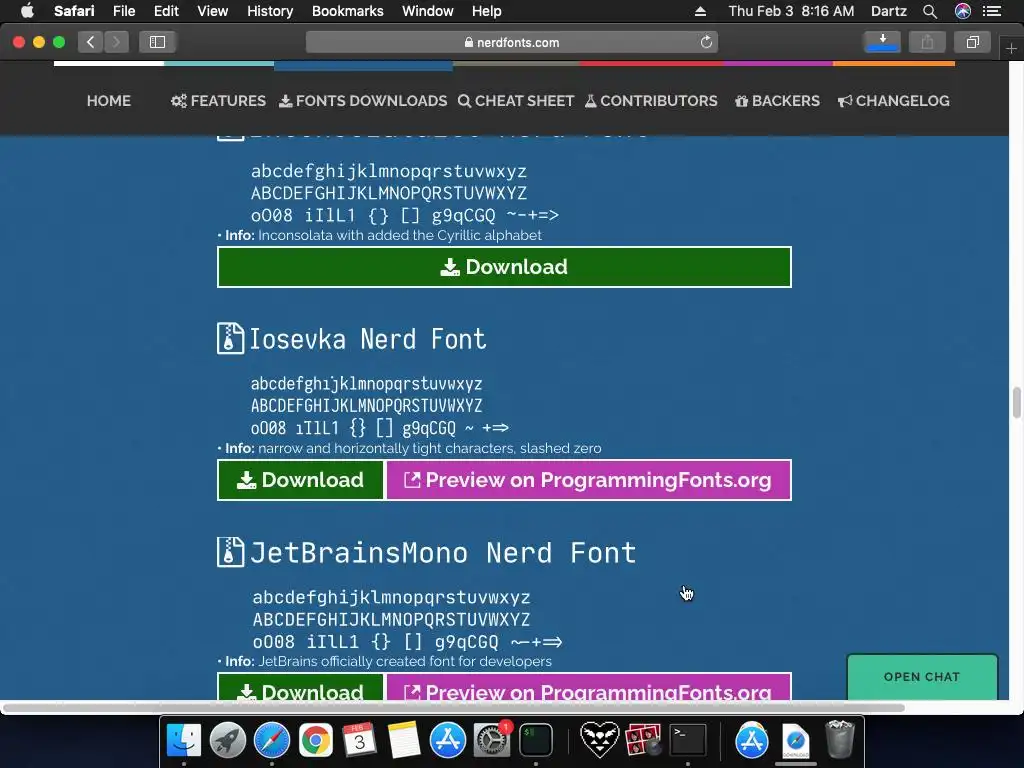Show the Safari downloads list
The width and height of the screenshot is (1024, 768).
(x=882, y=42)
